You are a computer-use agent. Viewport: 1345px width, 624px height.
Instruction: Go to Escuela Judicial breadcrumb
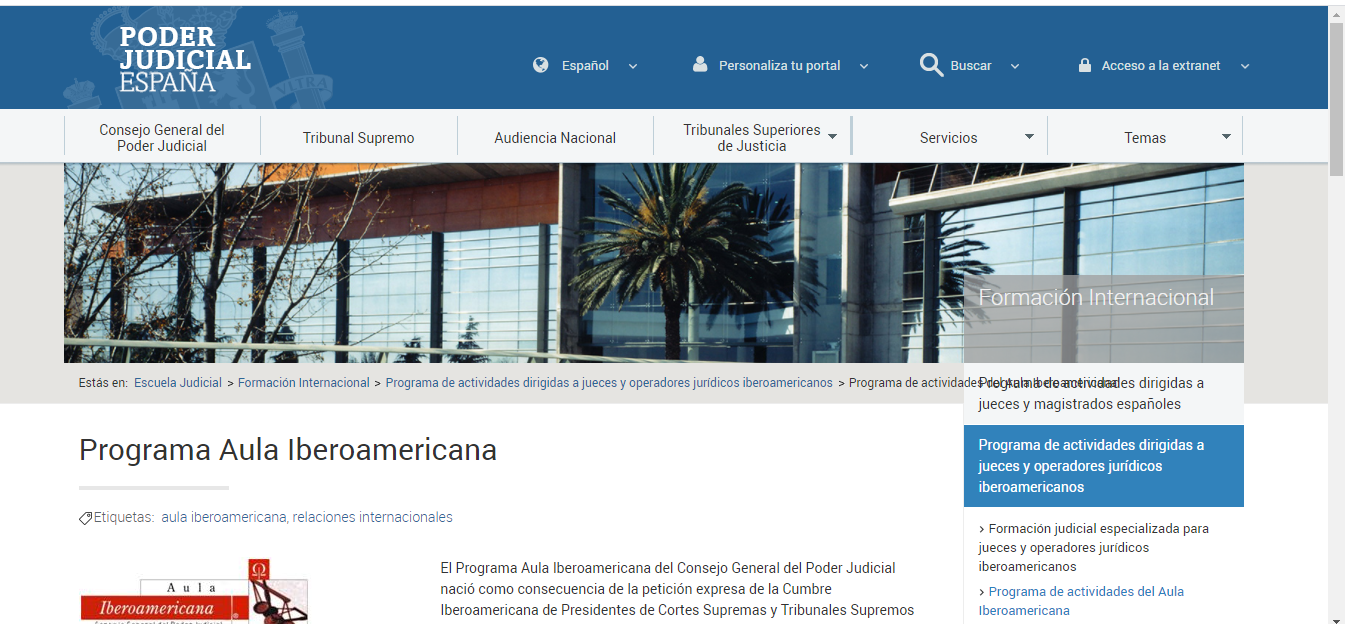tap(178, 383)
